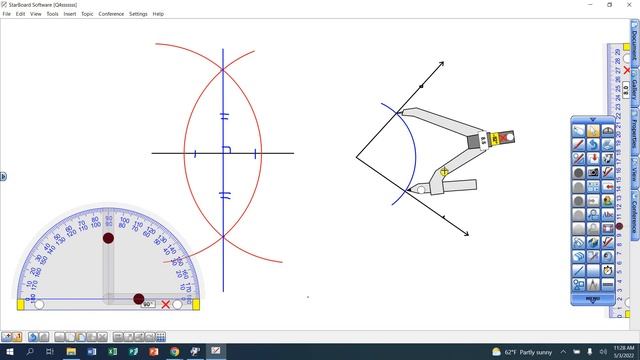Open Google Chrome from the taskbar
Screen dimensions: 640x360
[174, 351]
